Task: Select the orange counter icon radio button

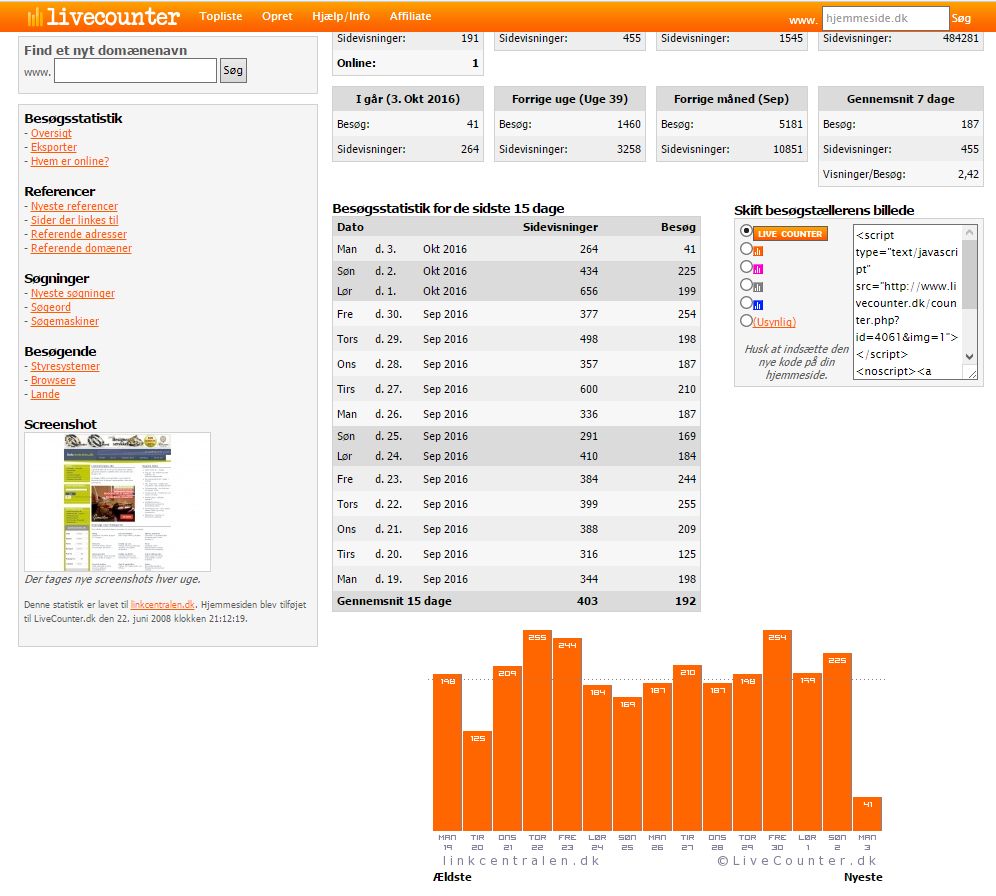Action: tap(746, 249)
